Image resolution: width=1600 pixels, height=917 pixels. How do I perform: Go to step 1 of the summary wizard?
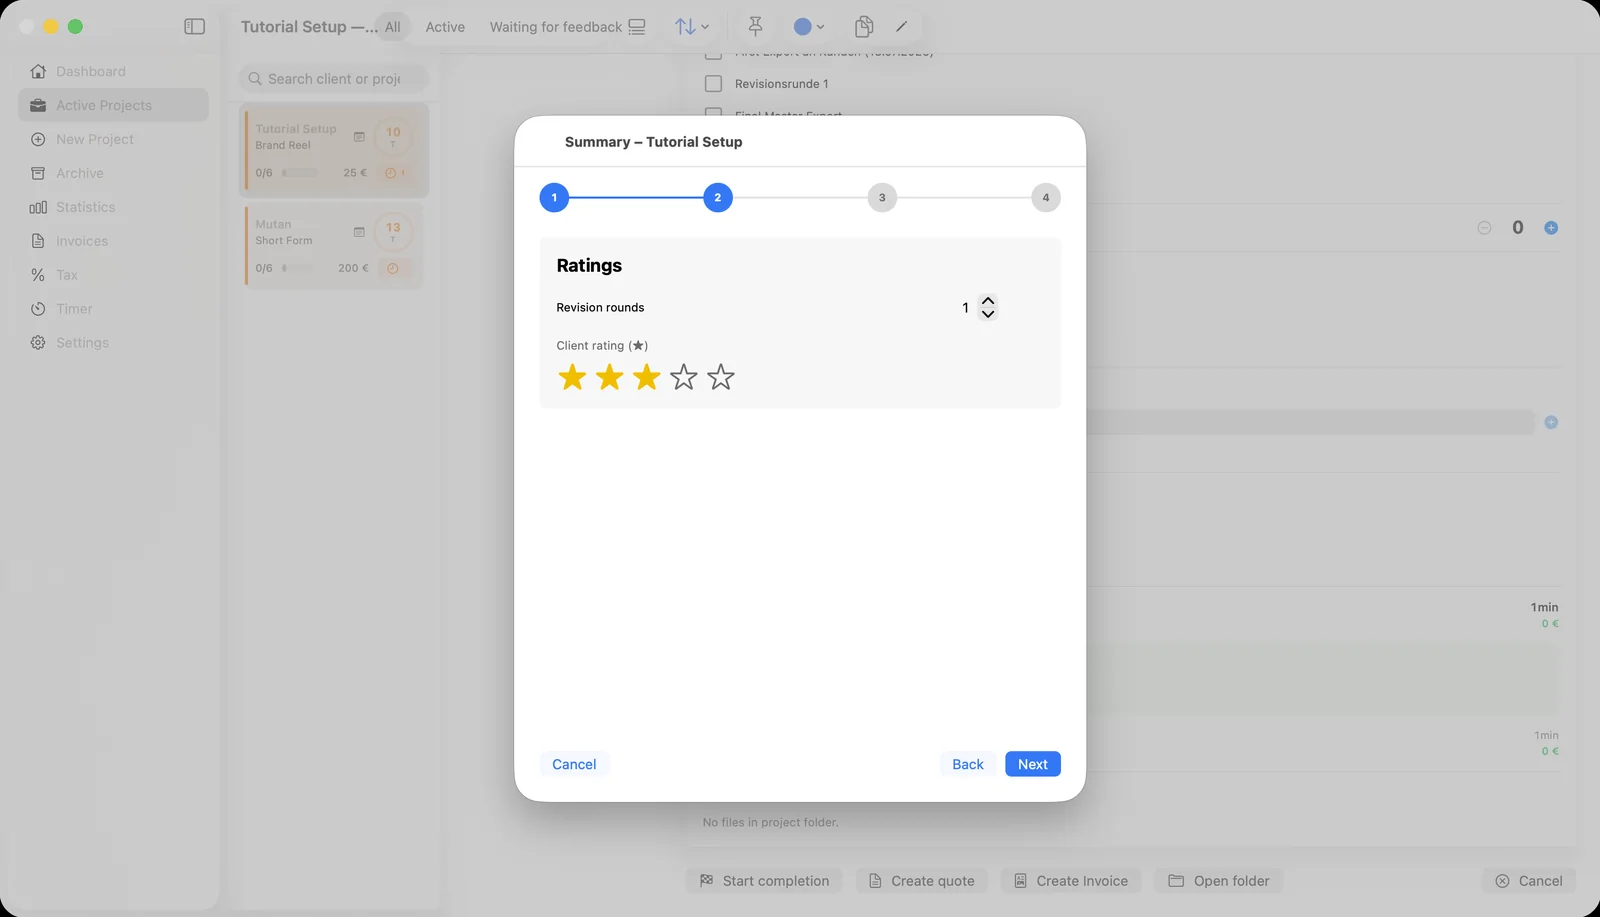click(x=554, y=198)
